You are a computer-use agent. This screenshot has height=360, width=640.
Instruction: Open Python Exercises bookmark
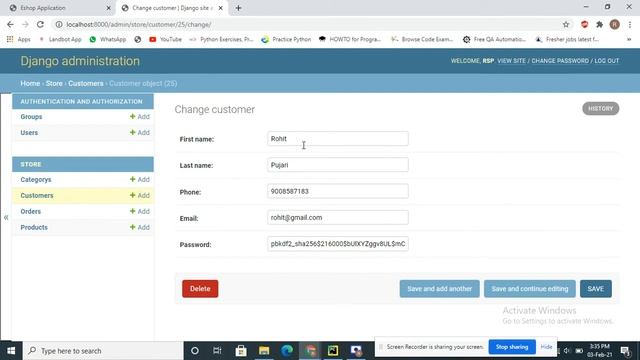click(x=221, y=39)
